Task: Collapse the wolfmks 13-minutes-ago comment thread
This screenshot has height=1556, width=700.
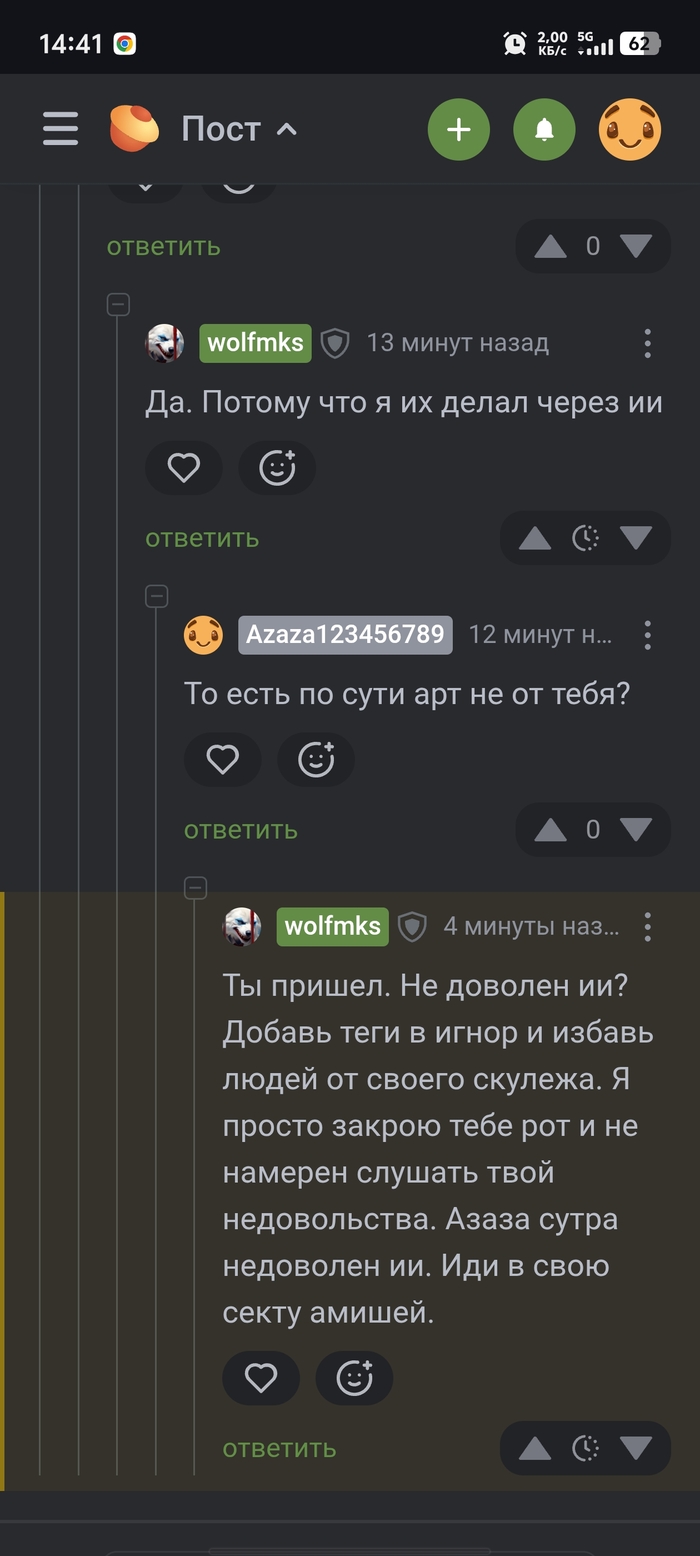Action: [x=118, y=304]
